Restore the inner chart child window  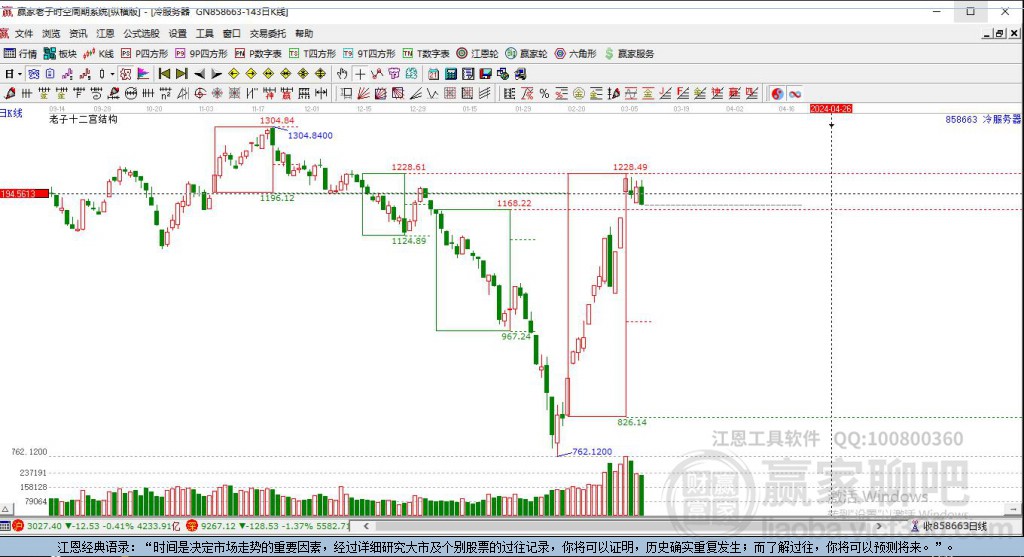(x=999, y=33)
